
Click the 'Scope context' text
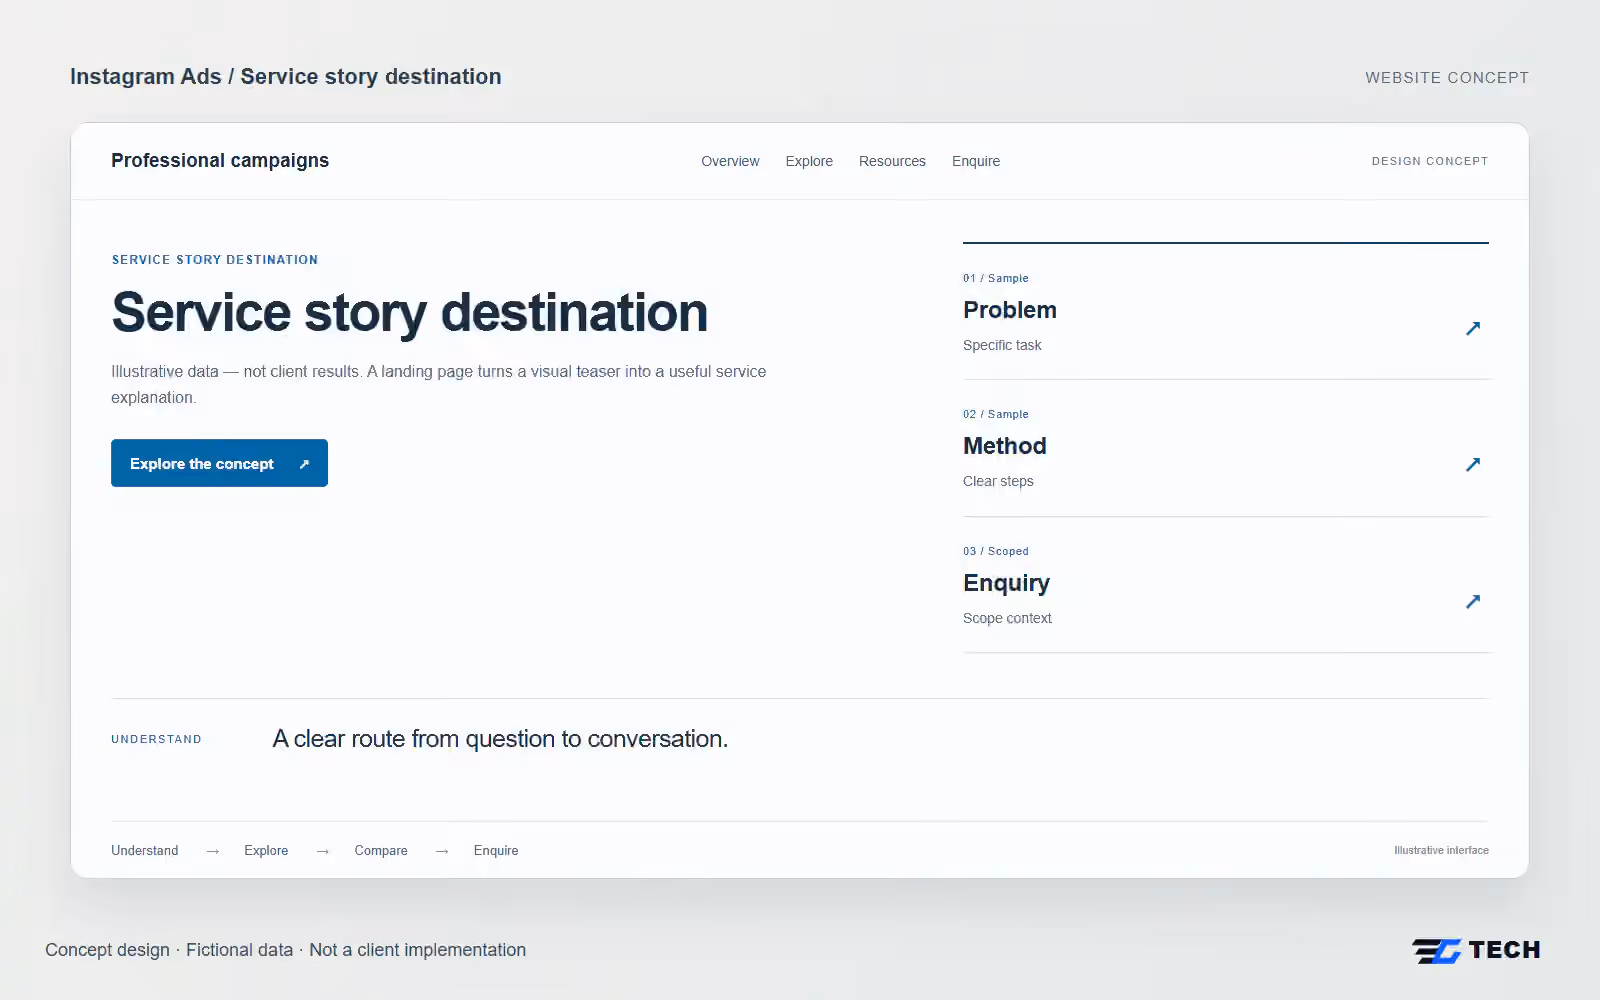pos(1007,618)
